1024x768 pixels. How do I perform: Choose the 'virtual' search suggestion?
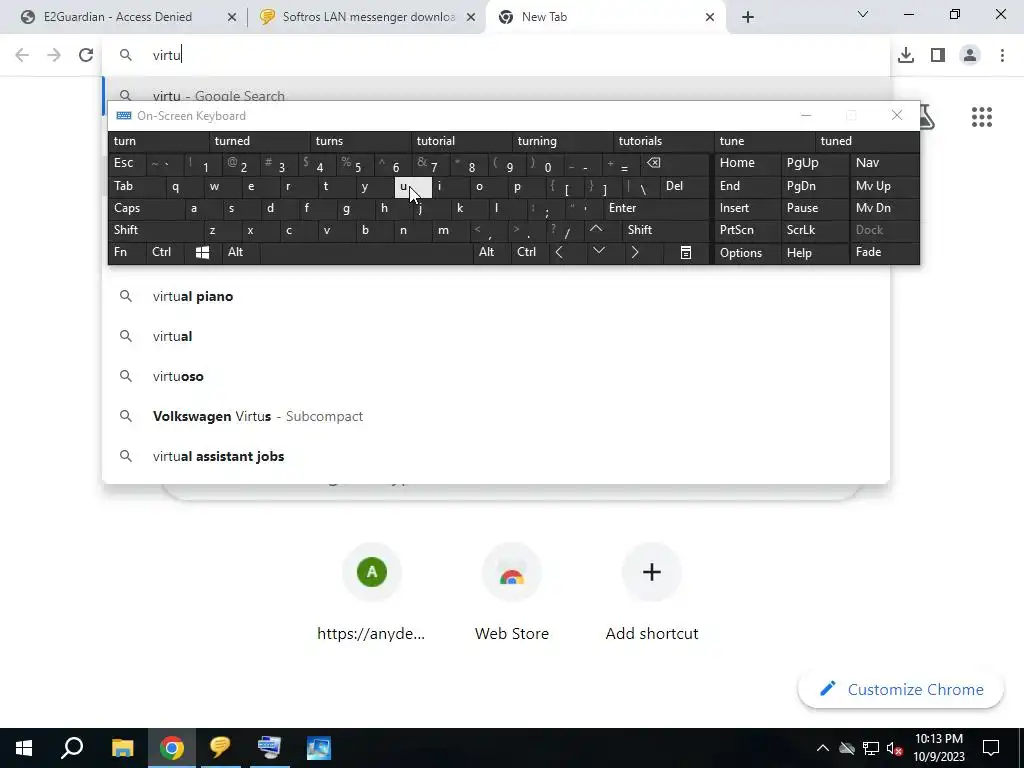496,336
